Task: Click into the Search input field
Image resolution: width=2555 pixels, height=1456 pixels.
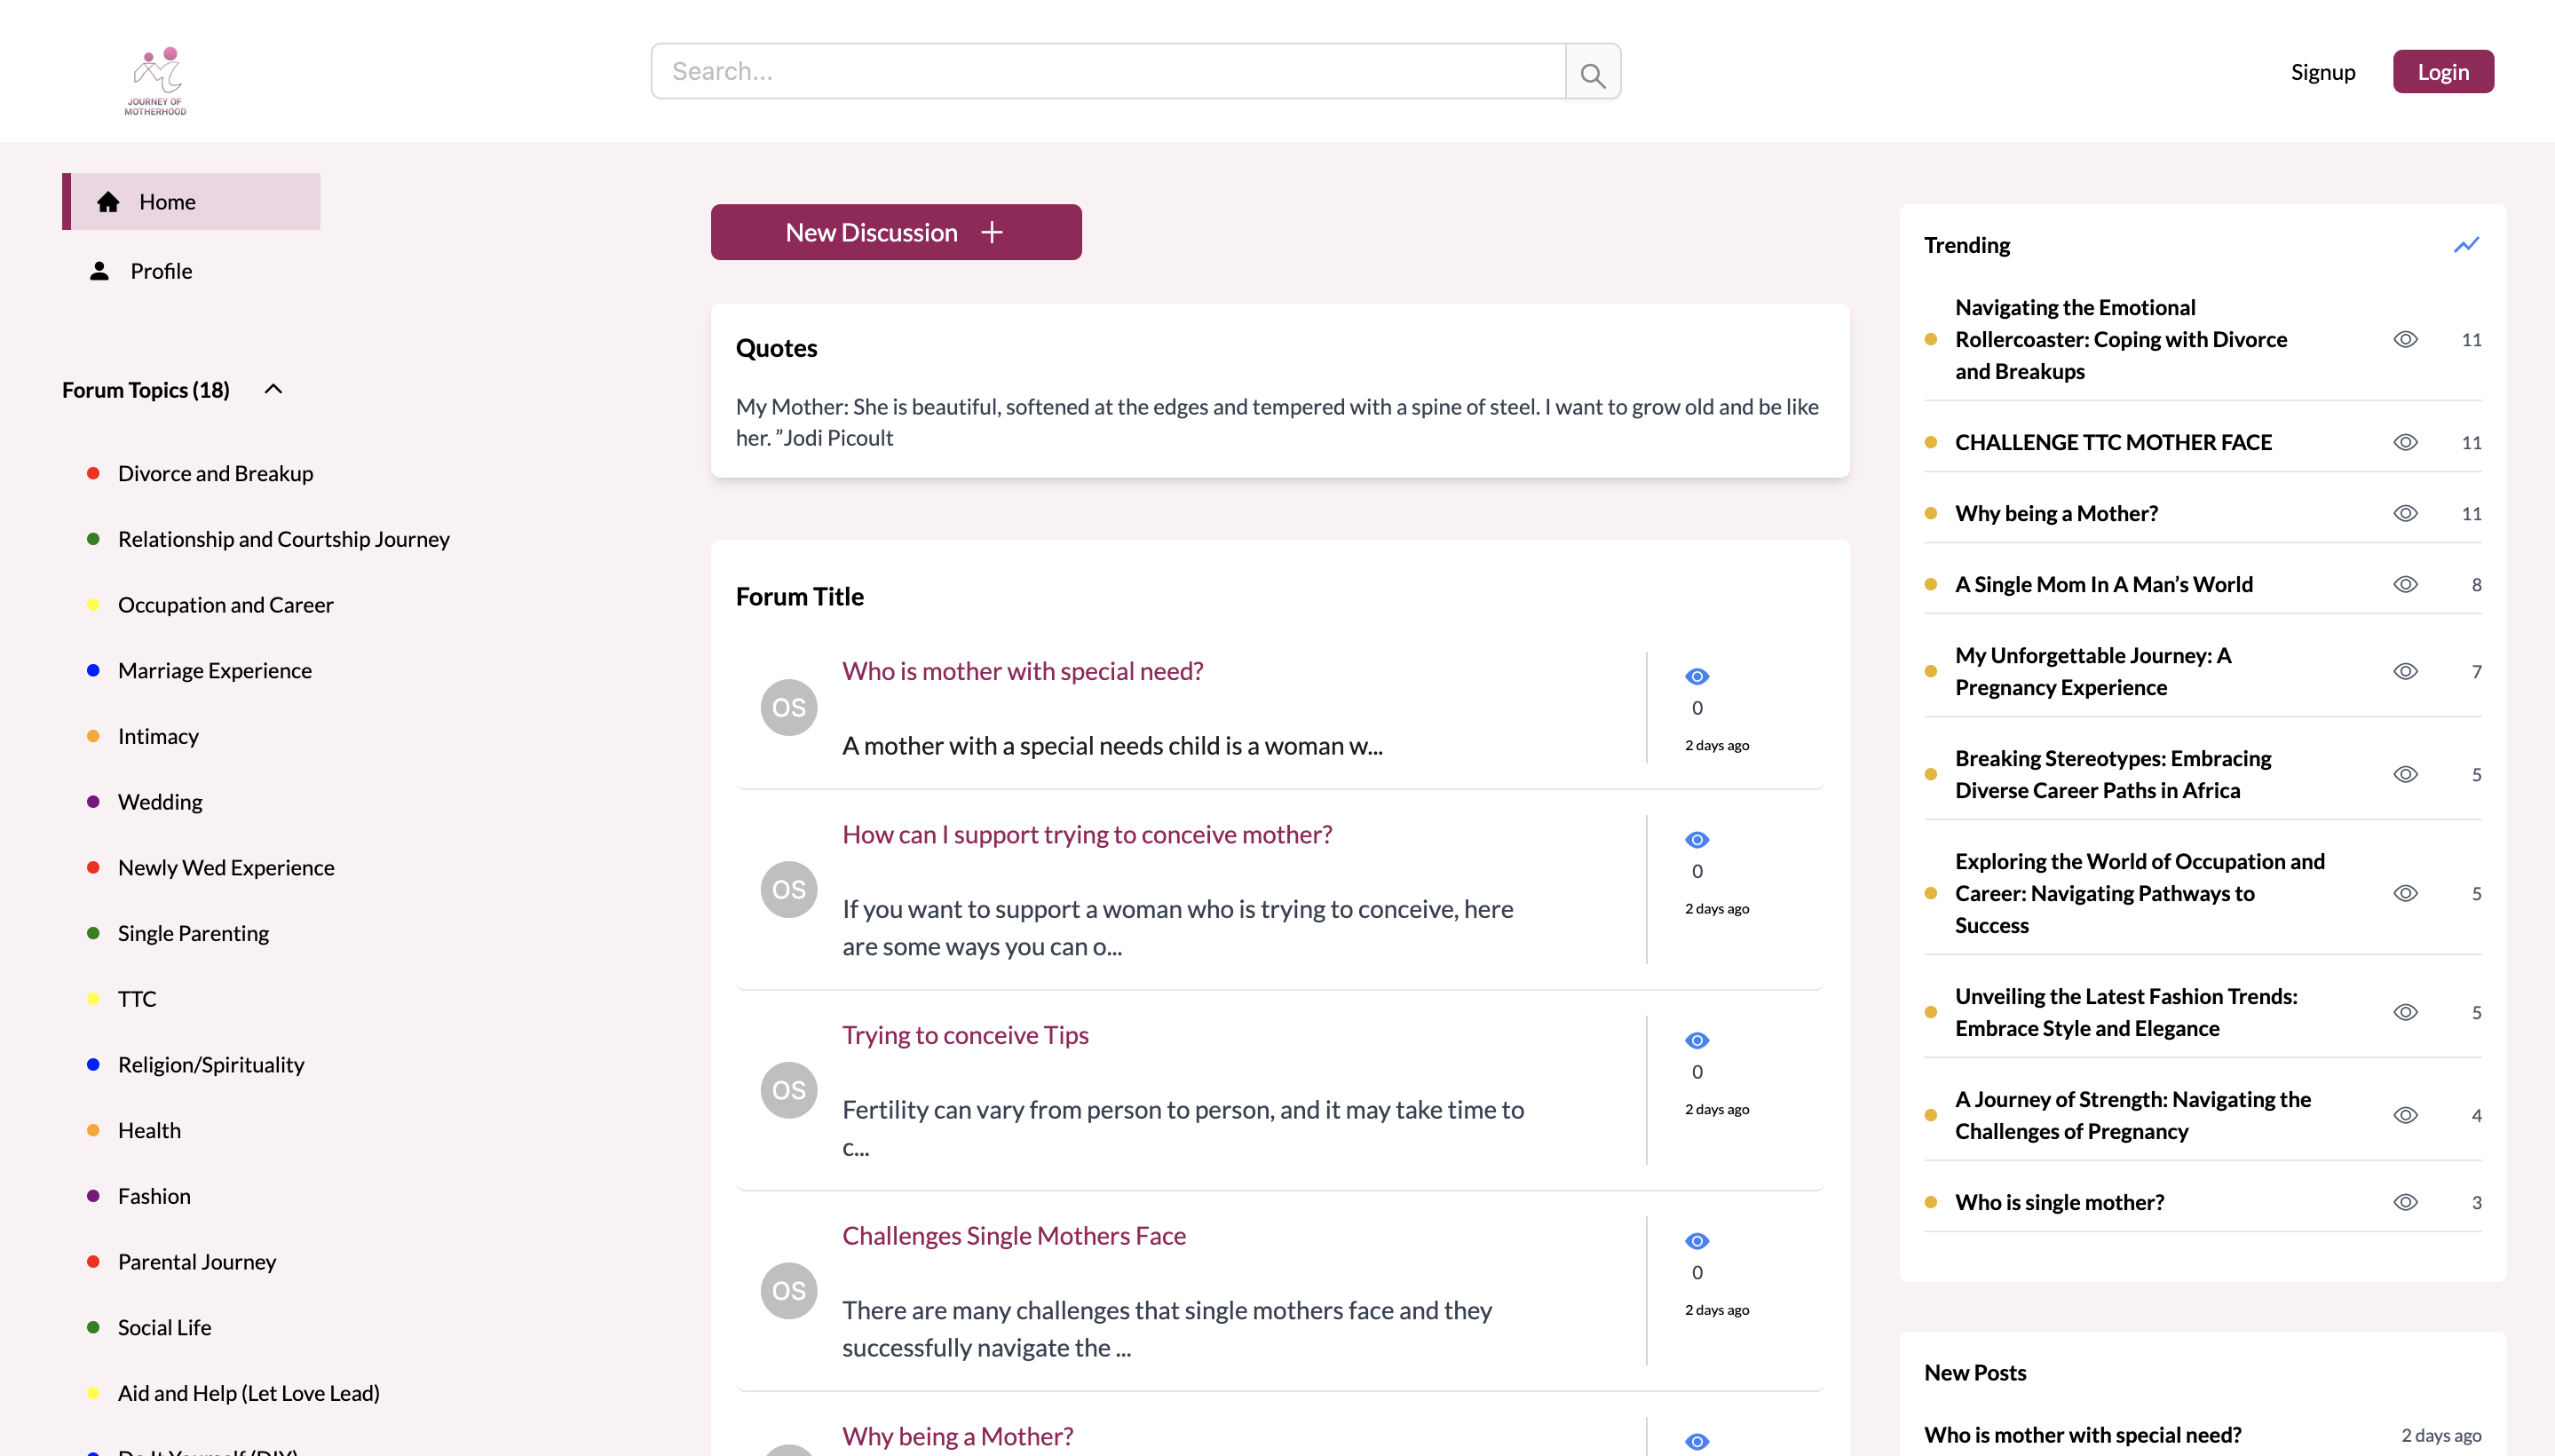Action: (x=1107, y=71)
